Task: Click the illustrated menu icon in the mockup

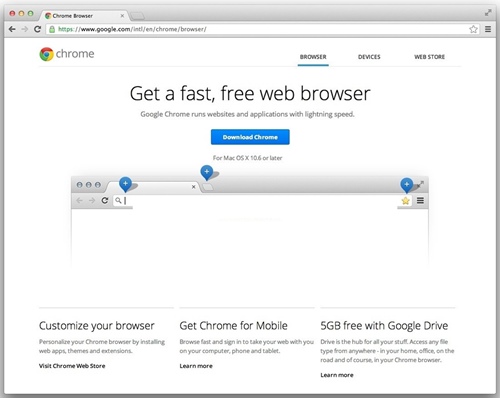Action: click(420, 200)
